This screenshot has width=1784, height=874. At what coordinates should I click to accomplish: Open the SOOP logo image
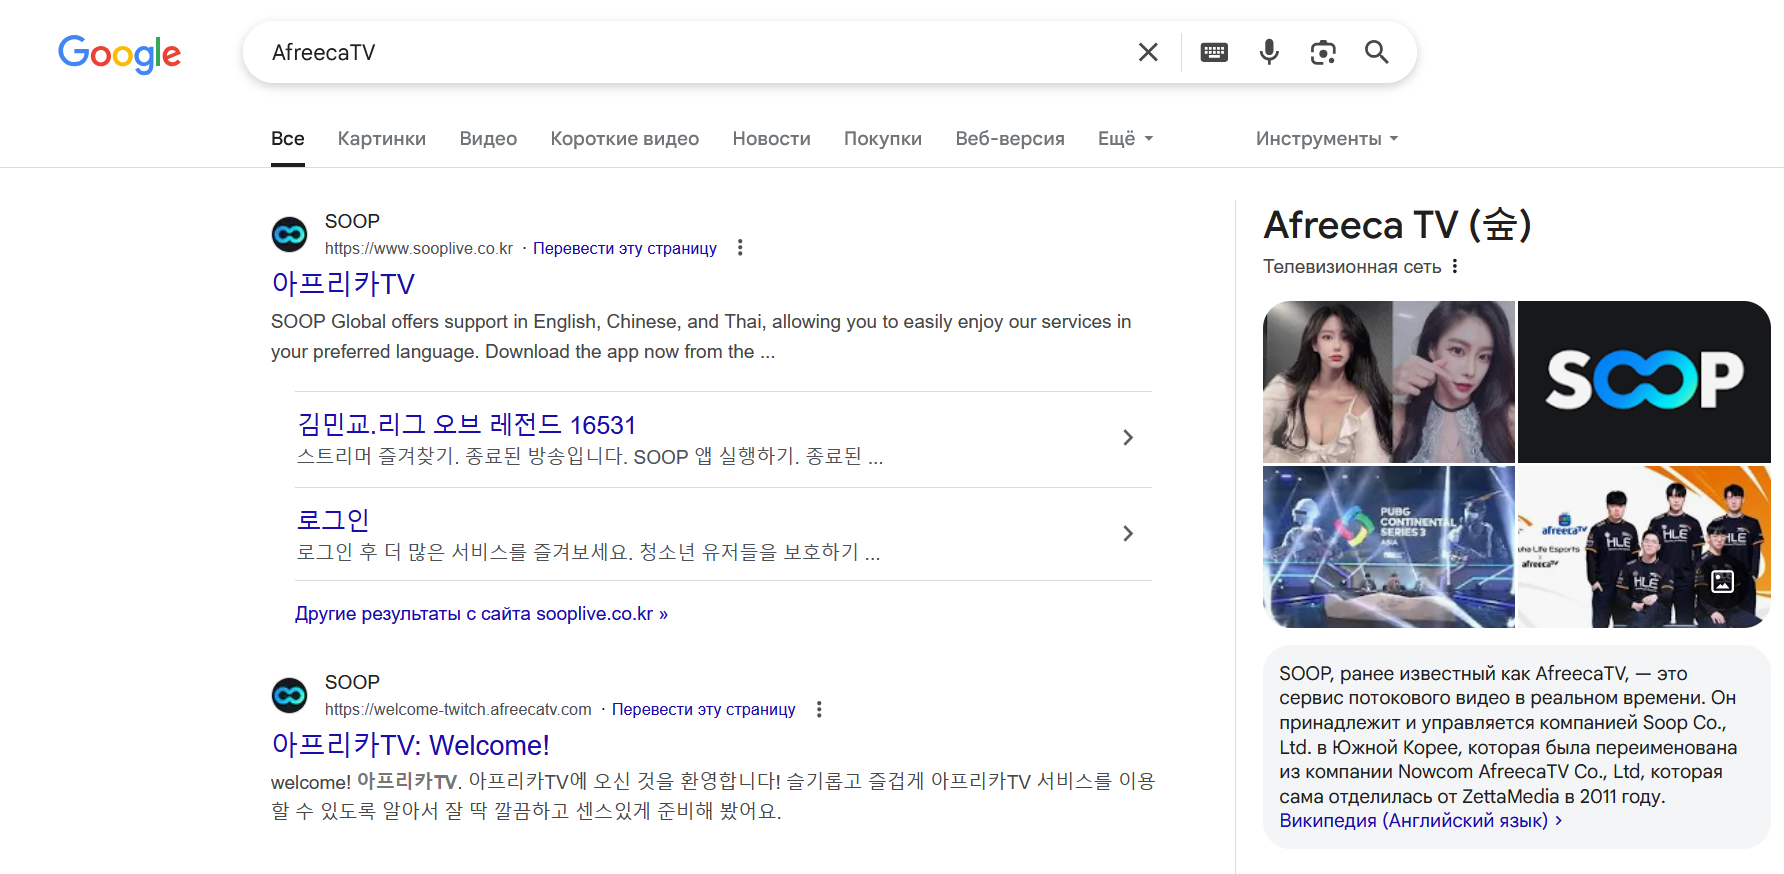click(x=1644, y=382)
